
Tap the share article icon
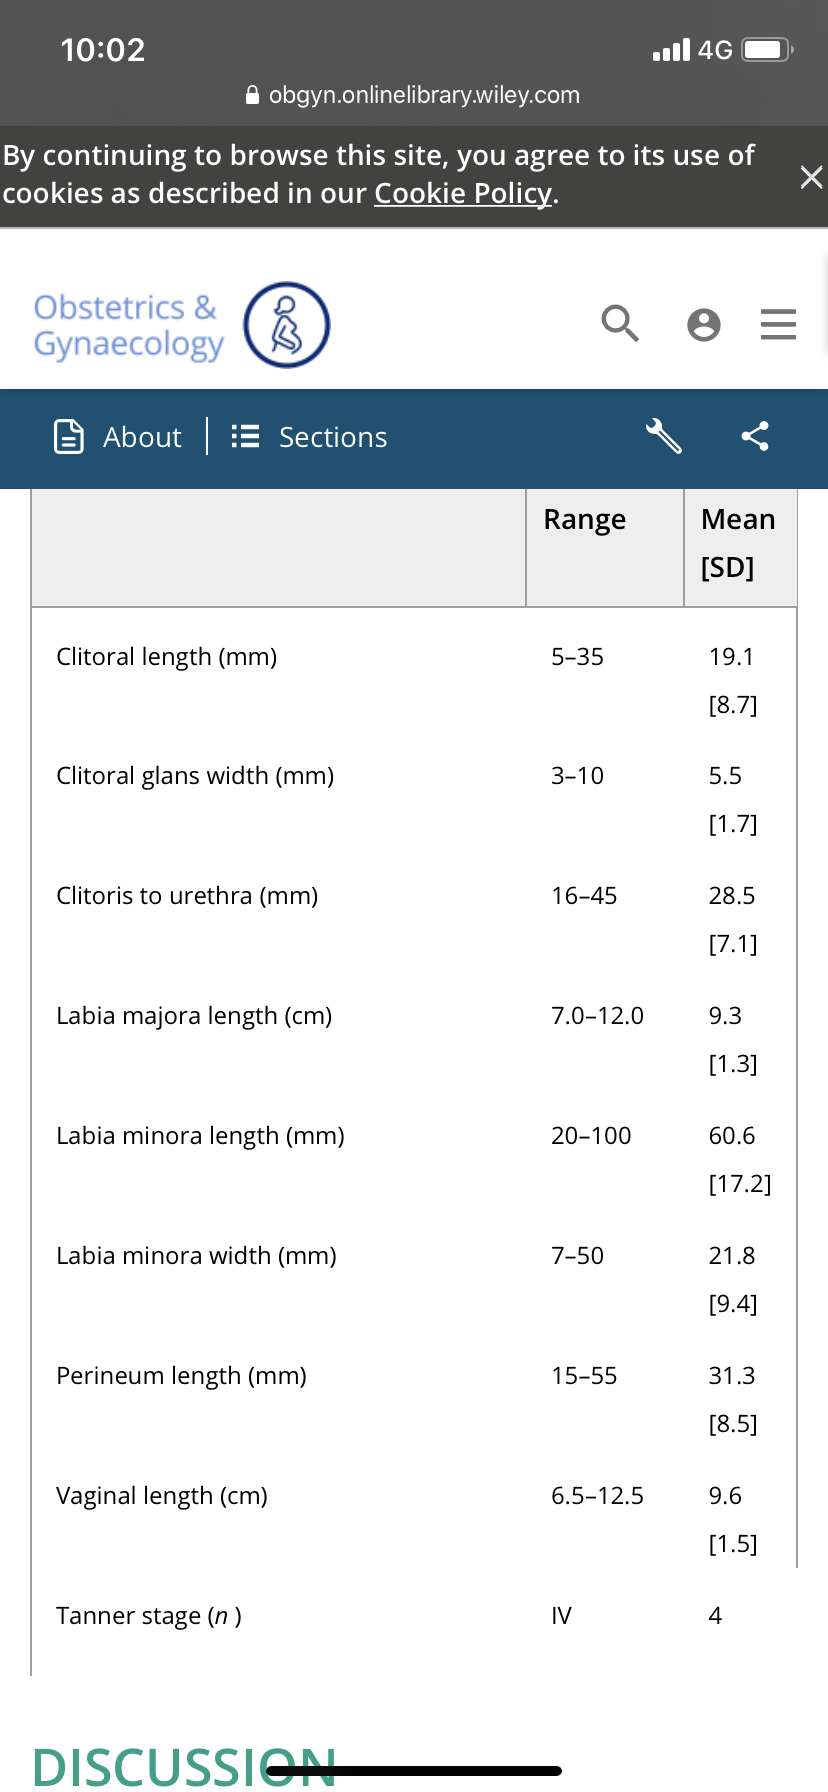(x=755, y=436)
